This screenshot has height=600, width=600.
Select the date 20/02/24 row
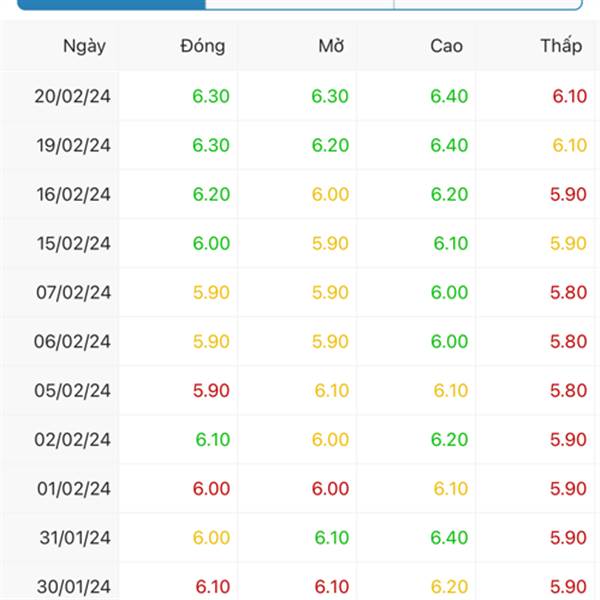tap(300, 96)
